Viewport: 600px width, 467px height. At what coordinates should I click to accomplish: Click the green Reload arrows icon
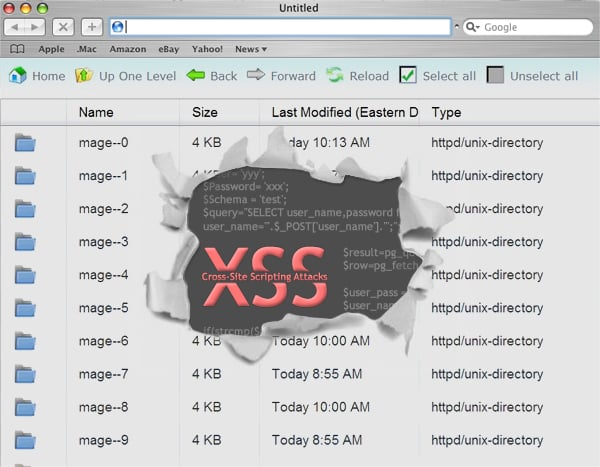[335, 75]
